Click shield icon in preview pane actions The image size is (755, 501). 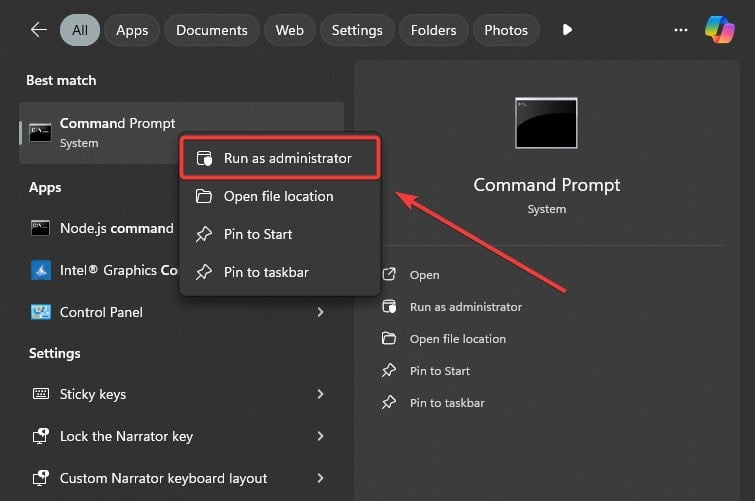[389, 306]
